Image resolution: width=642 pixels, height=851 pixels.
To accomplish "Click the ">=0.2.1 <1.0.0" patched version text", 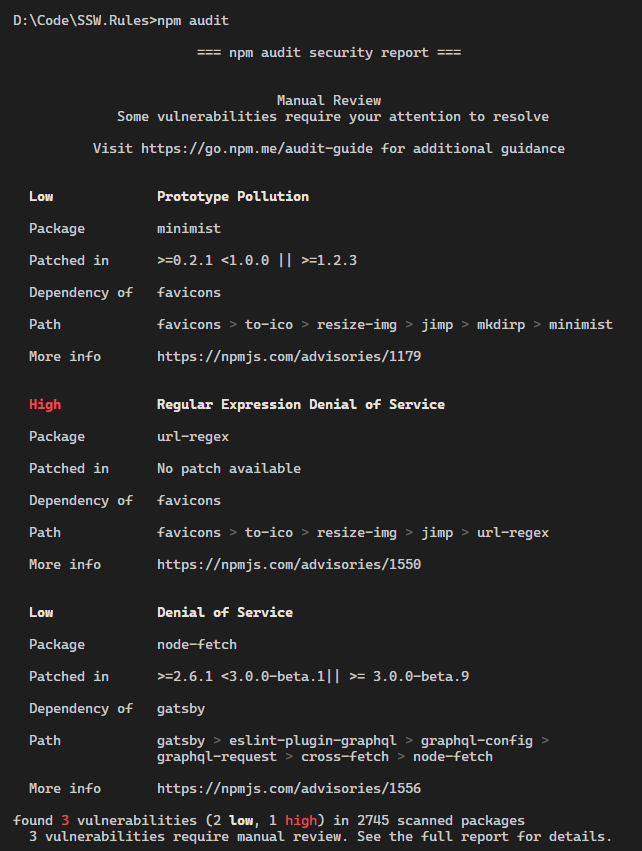I will (213, 260).
